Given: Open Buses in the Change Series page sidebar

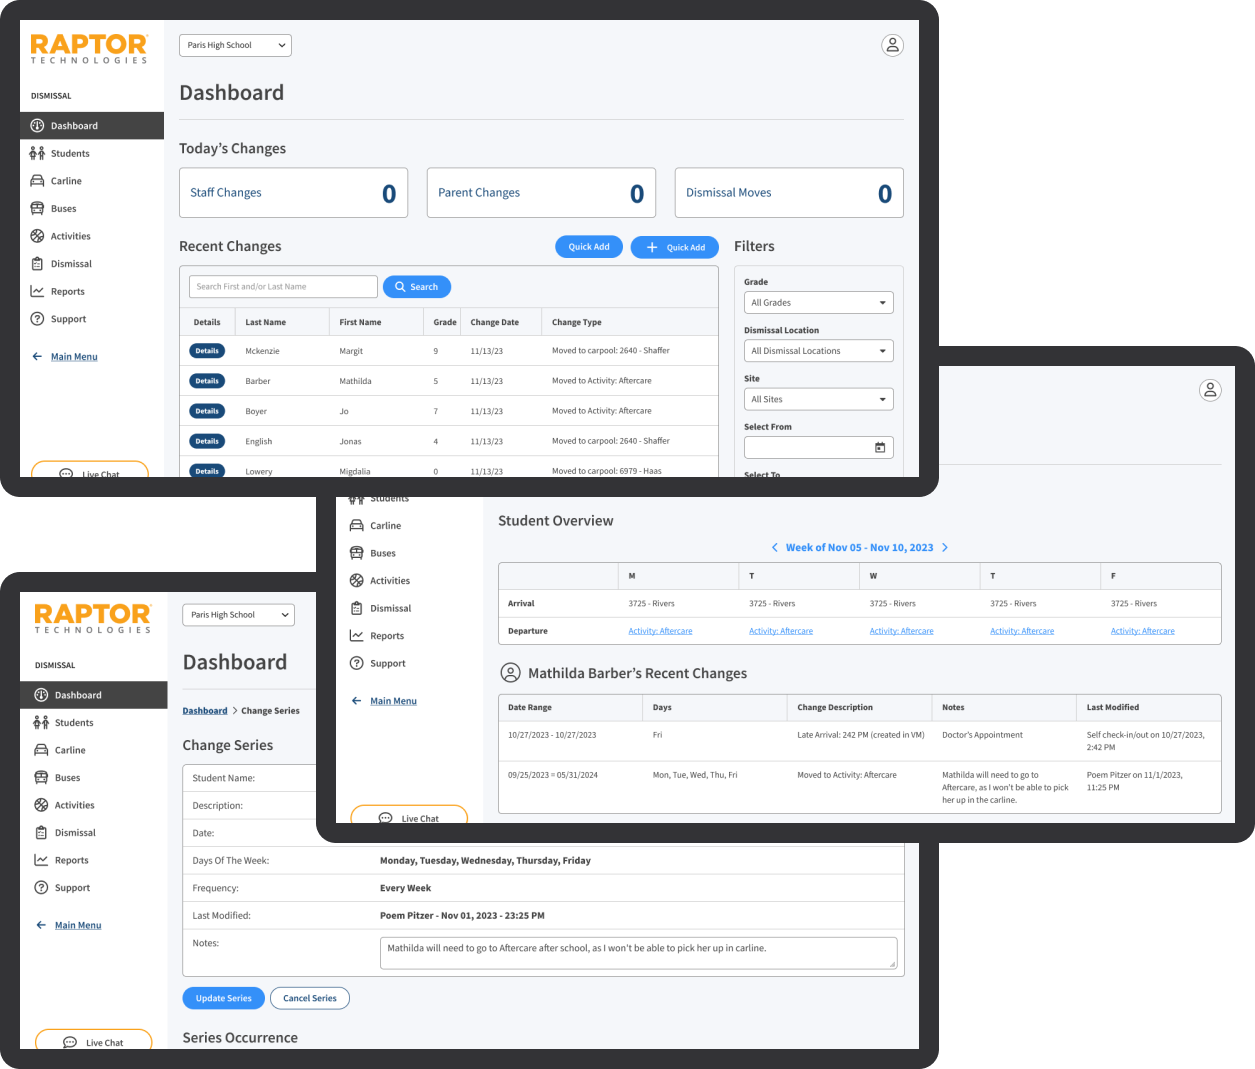Looking at the screenshot, I should pos(67,778).
